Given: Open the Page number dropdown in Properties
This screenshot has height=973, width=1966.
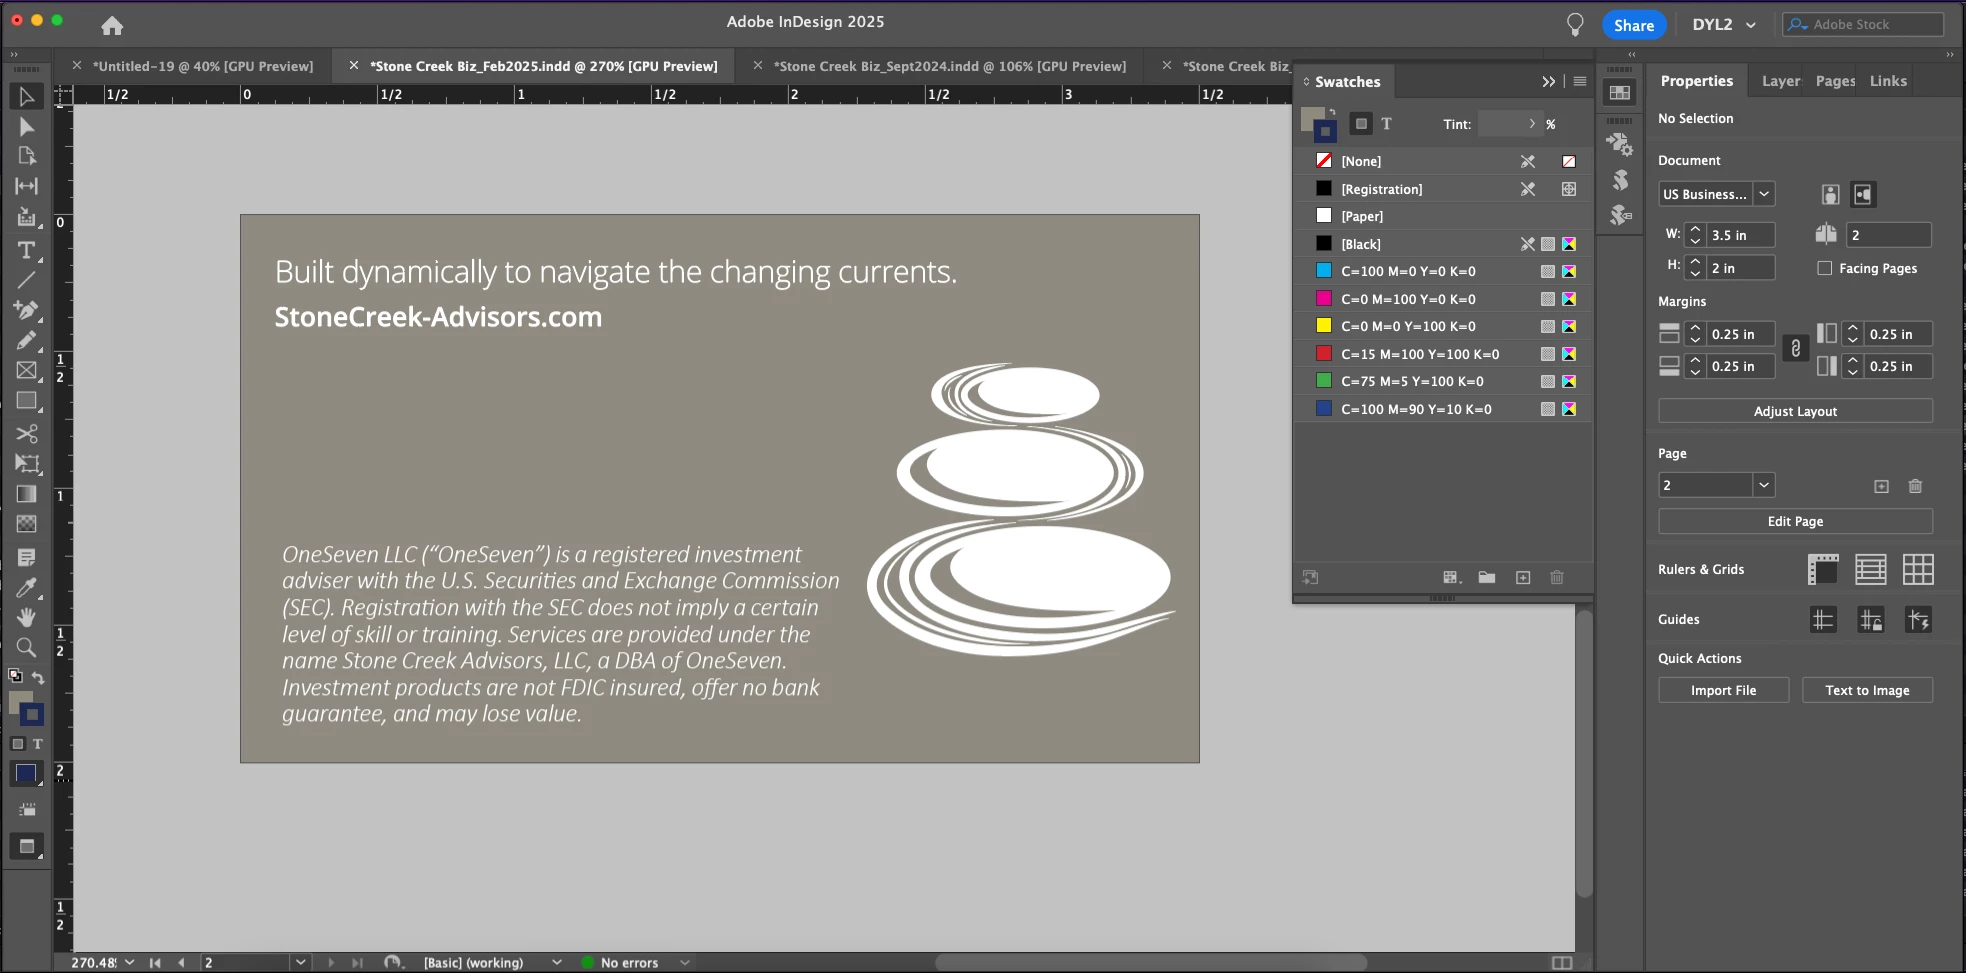Looking at the screenshot, I should (1764, 485).
